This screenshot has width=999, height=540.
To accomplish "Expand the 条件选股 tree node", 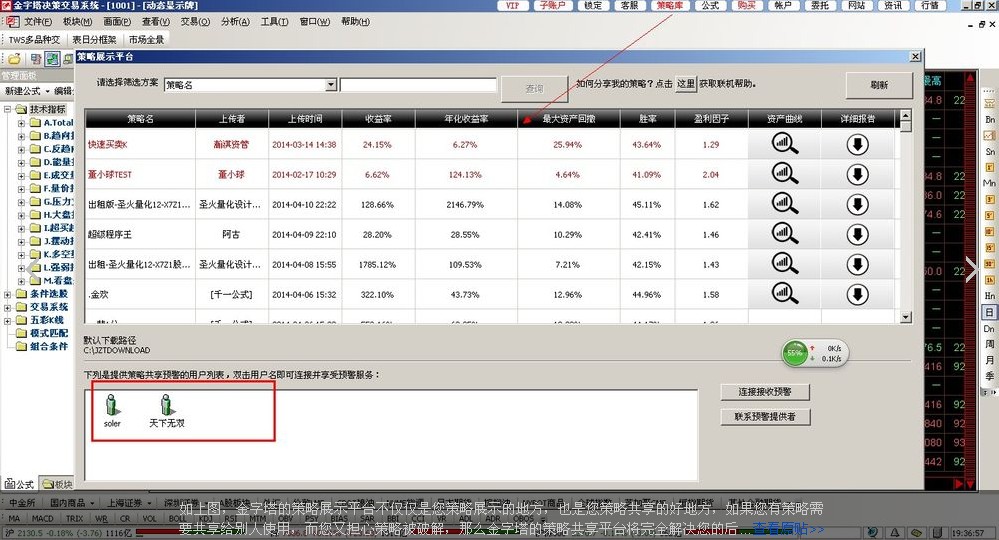I will 8,294.
